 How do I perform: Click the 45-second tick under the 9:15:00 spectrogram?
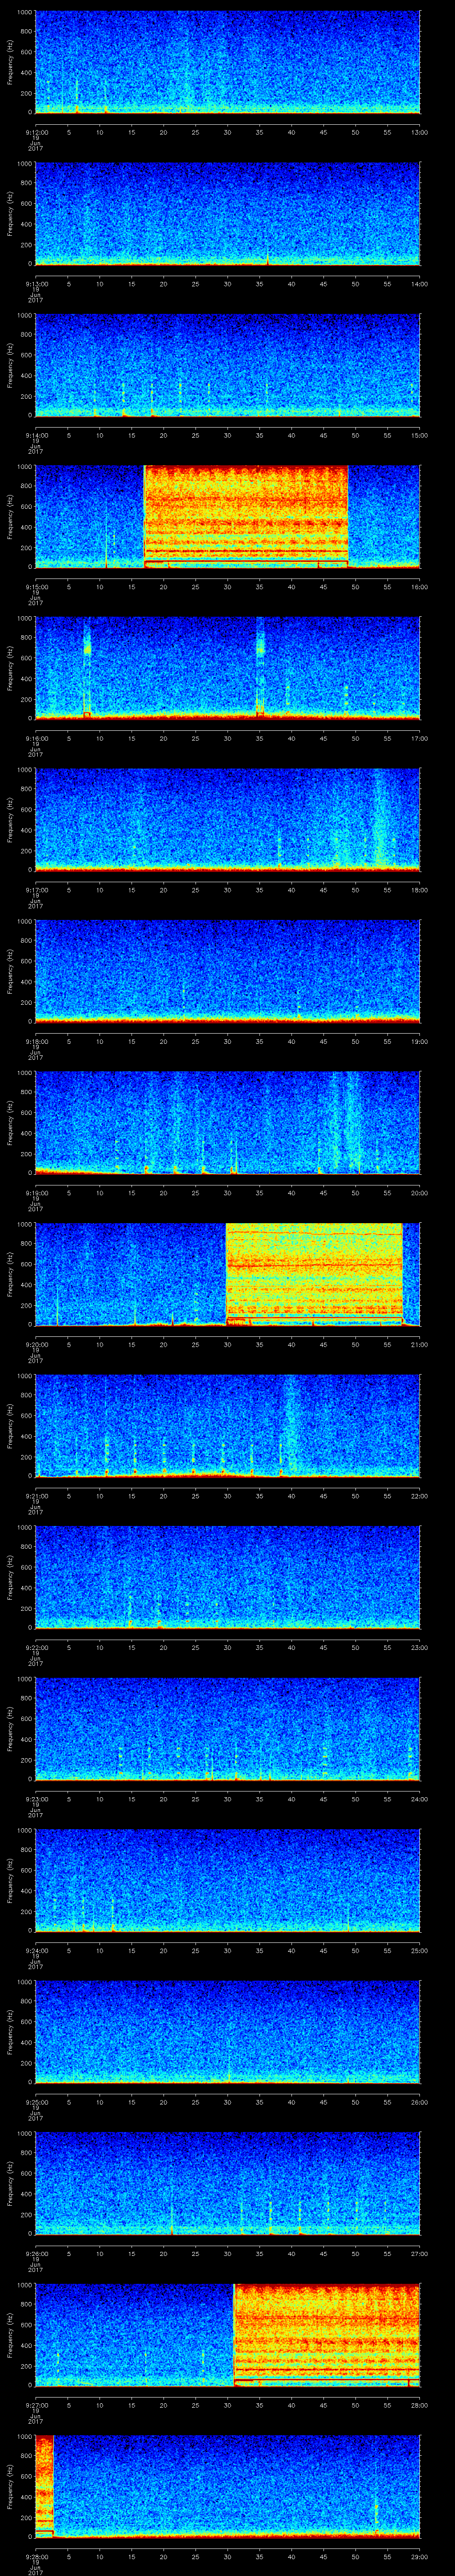click(323, 586)
